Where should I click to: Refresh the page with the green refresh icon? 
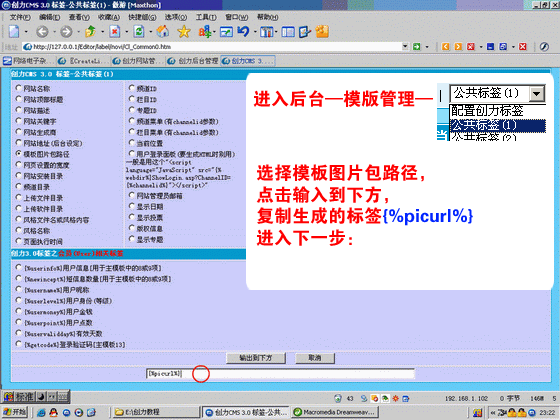click(x=139, y=32)
